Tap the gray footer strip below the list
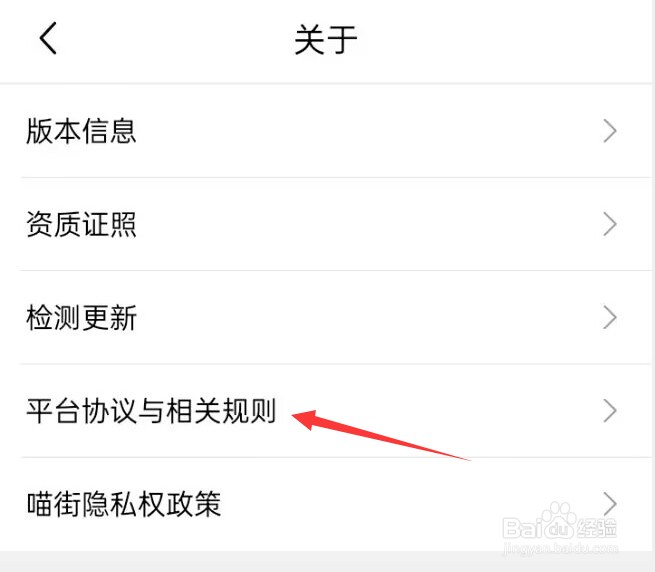 point(328,561)
